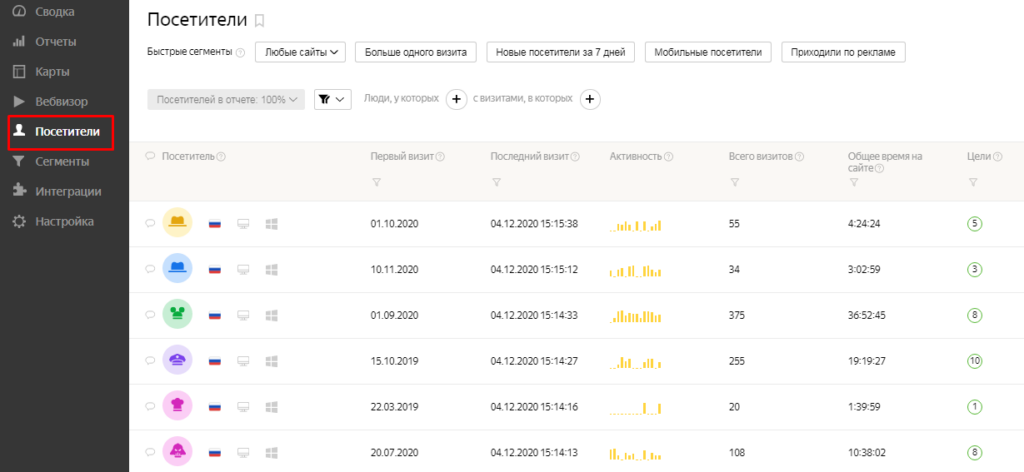
Task: Click the filter icon under Первый визит
Action: click(377, 182)
